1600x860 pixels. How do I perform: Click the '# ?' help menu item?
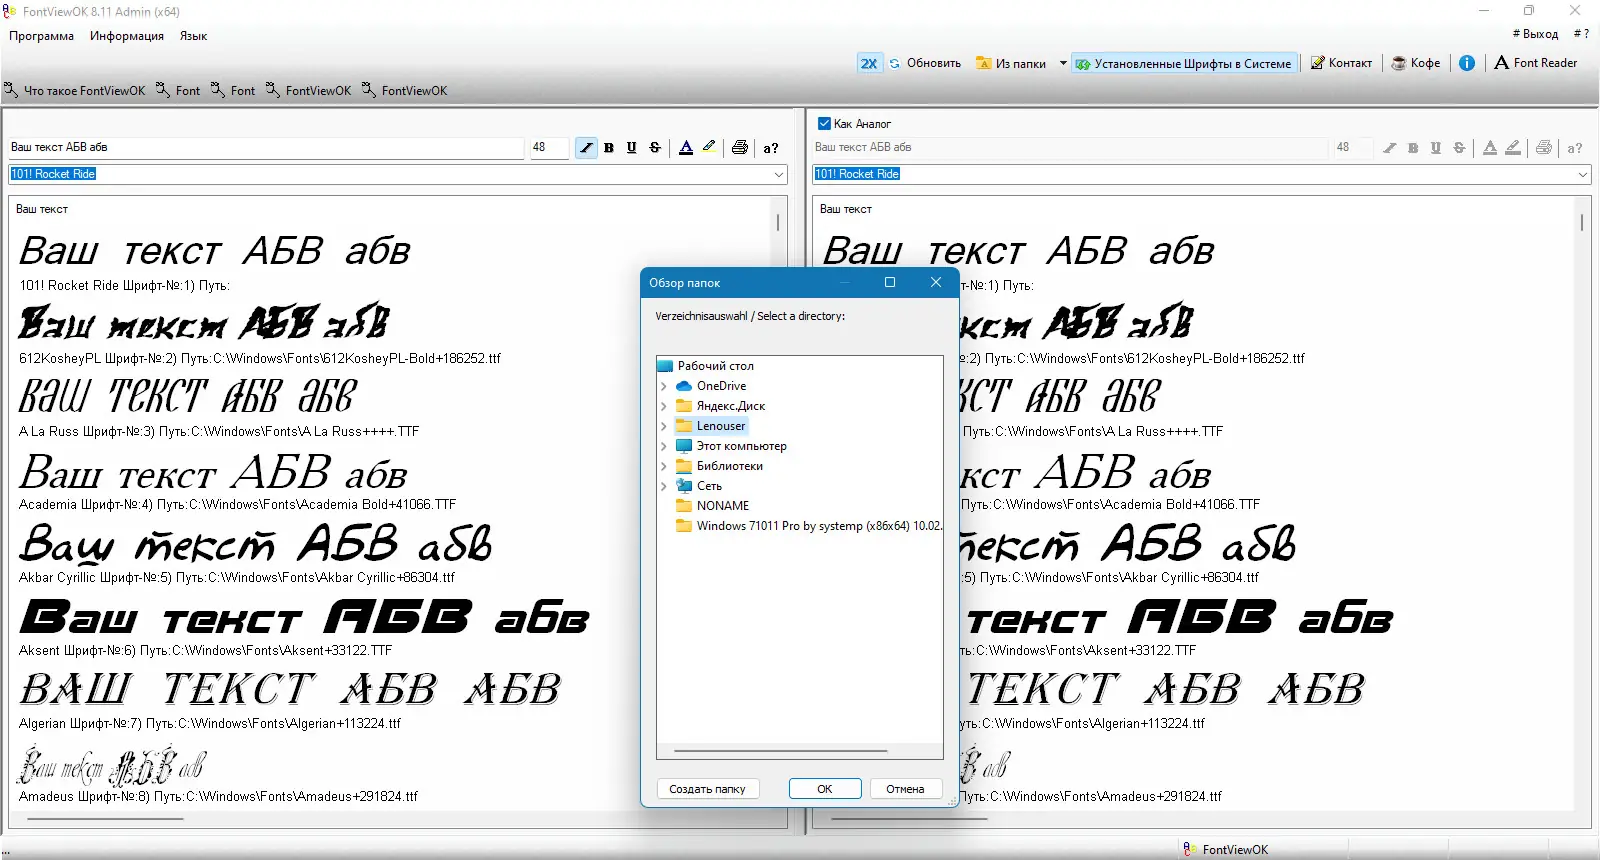pyautogui.click(x=1581, y=34)
